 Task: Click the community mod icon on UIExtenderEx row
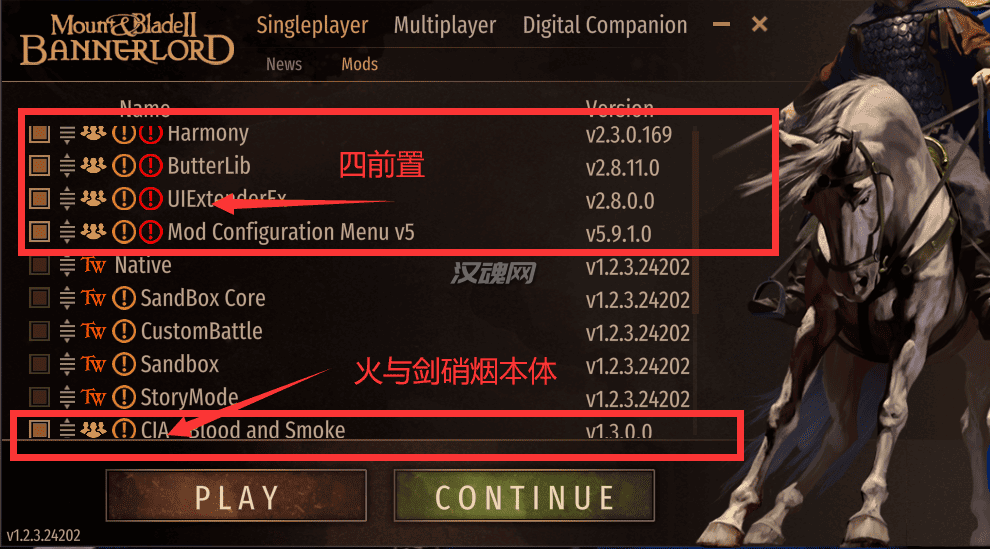click(93, 198)
